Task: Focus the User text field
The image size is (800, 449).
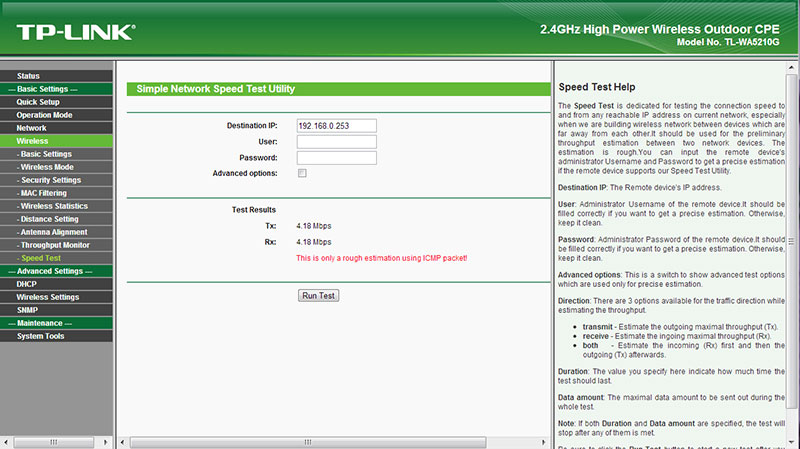Action: 336,141
